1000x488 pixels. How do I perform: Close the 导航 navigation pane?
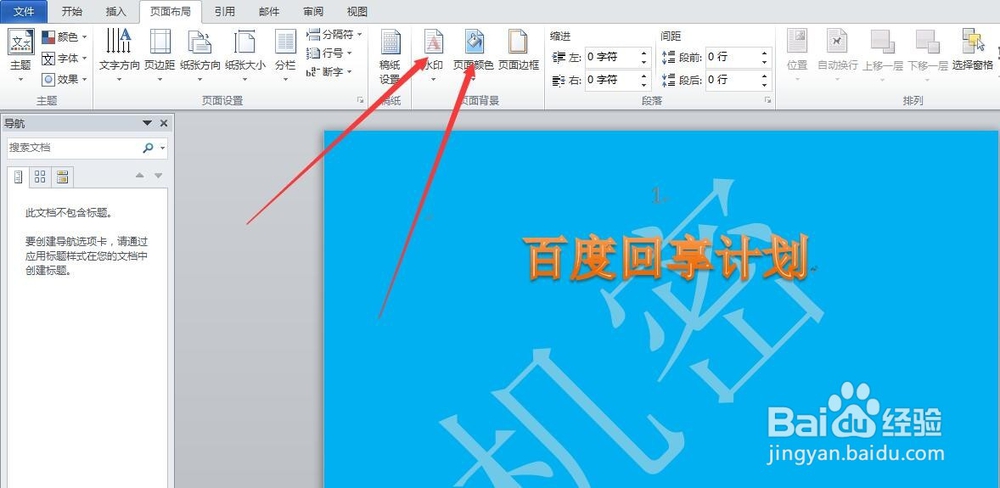164,123
